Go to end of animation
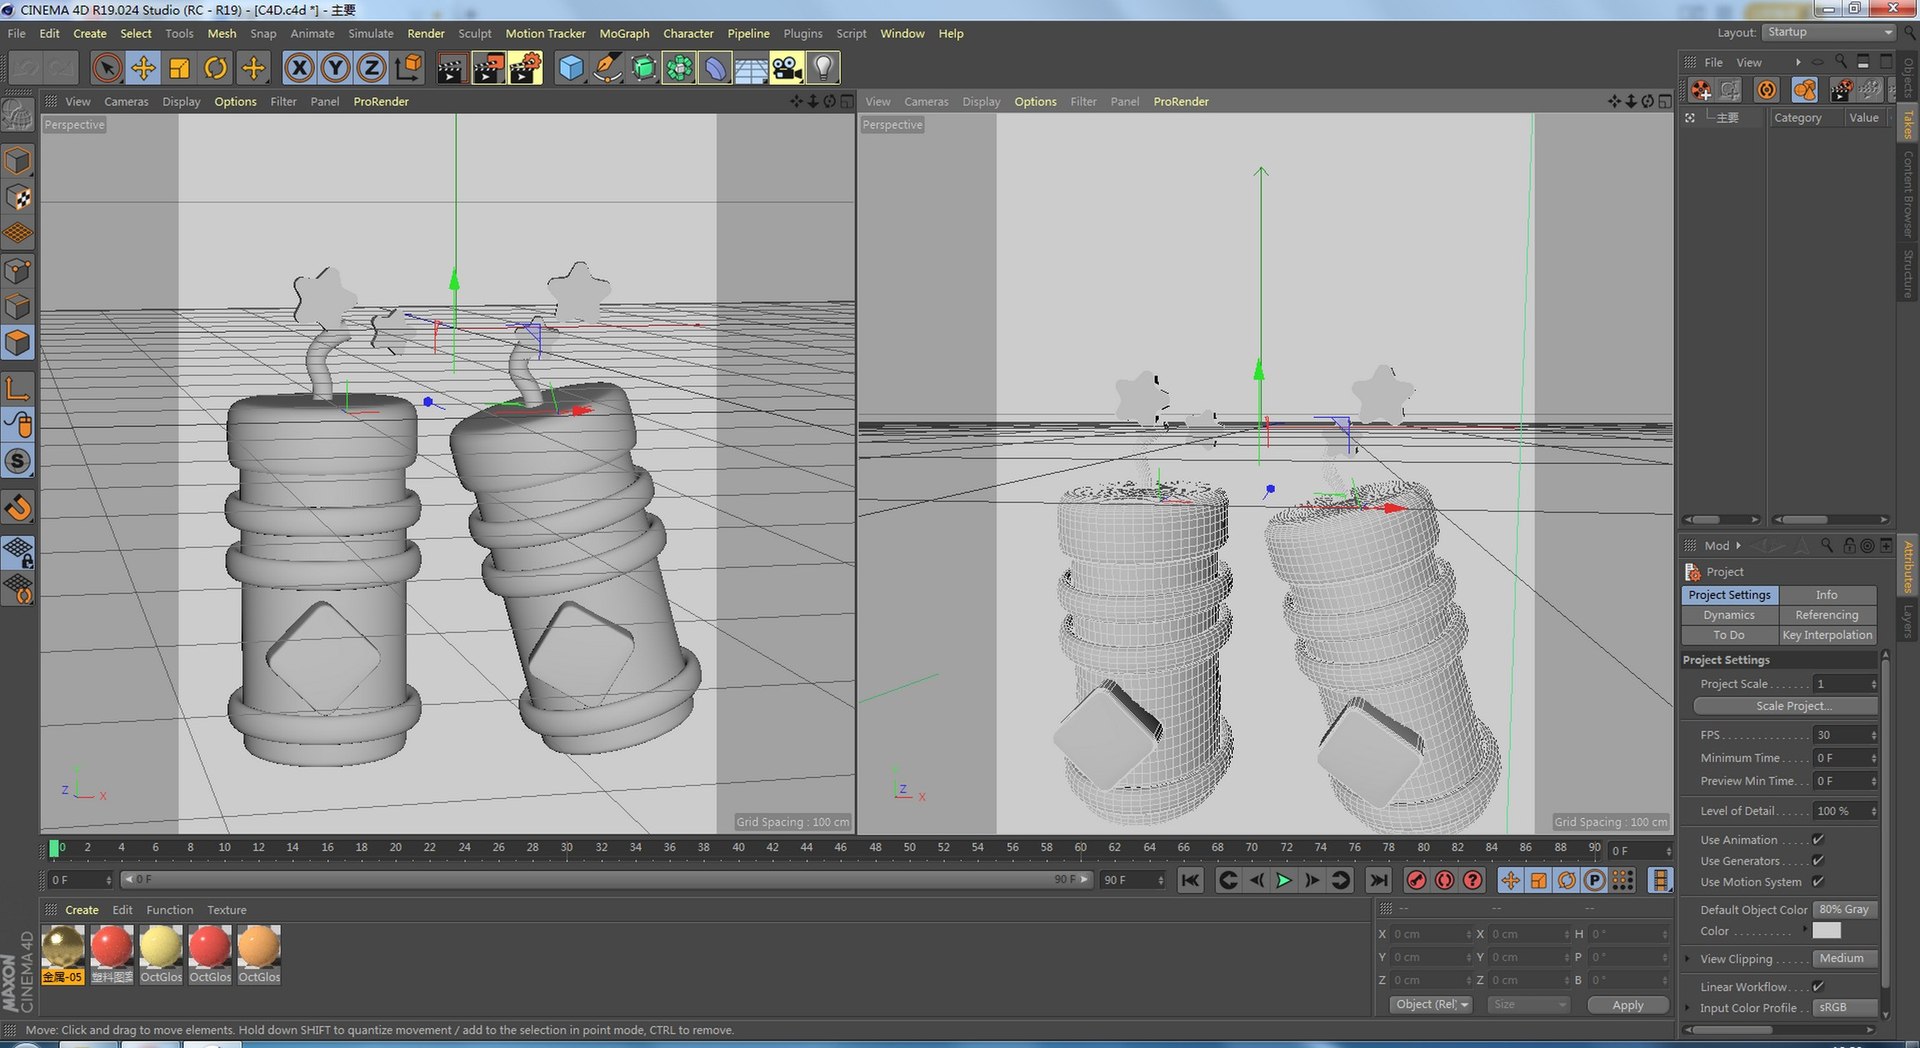This screenshot has height=1048, width=1920. pos(1378,880)
